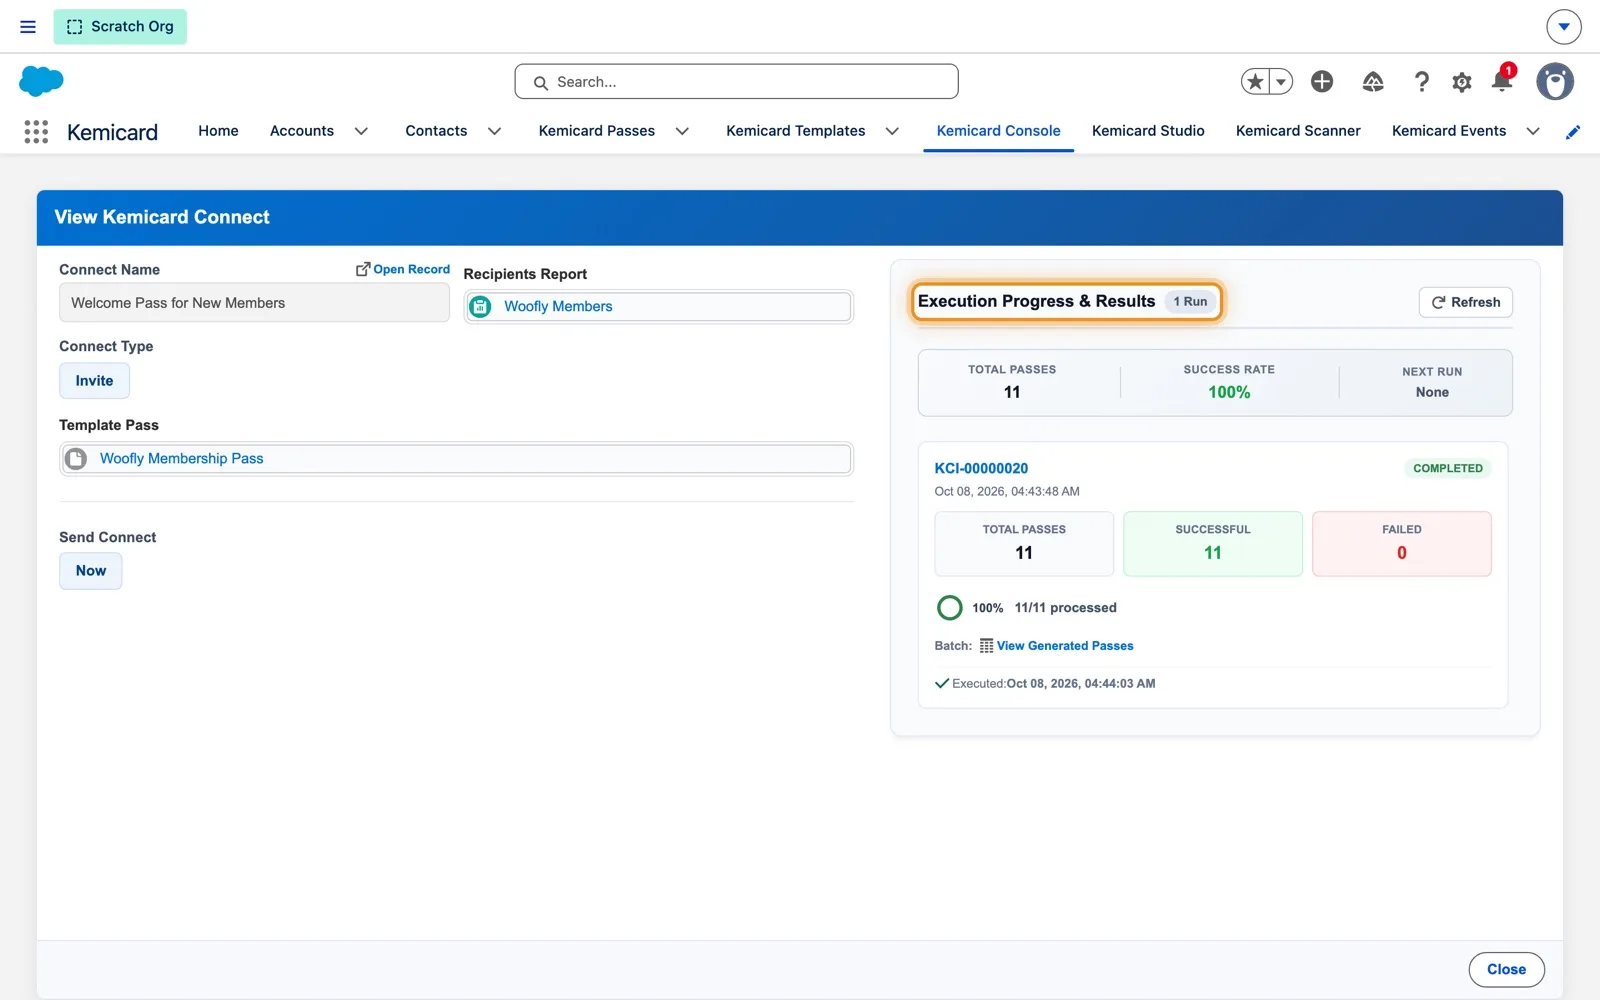Expand the Kemicard Passes chevron
This screenshot has height=1000, width=1600.
[682, 131]
